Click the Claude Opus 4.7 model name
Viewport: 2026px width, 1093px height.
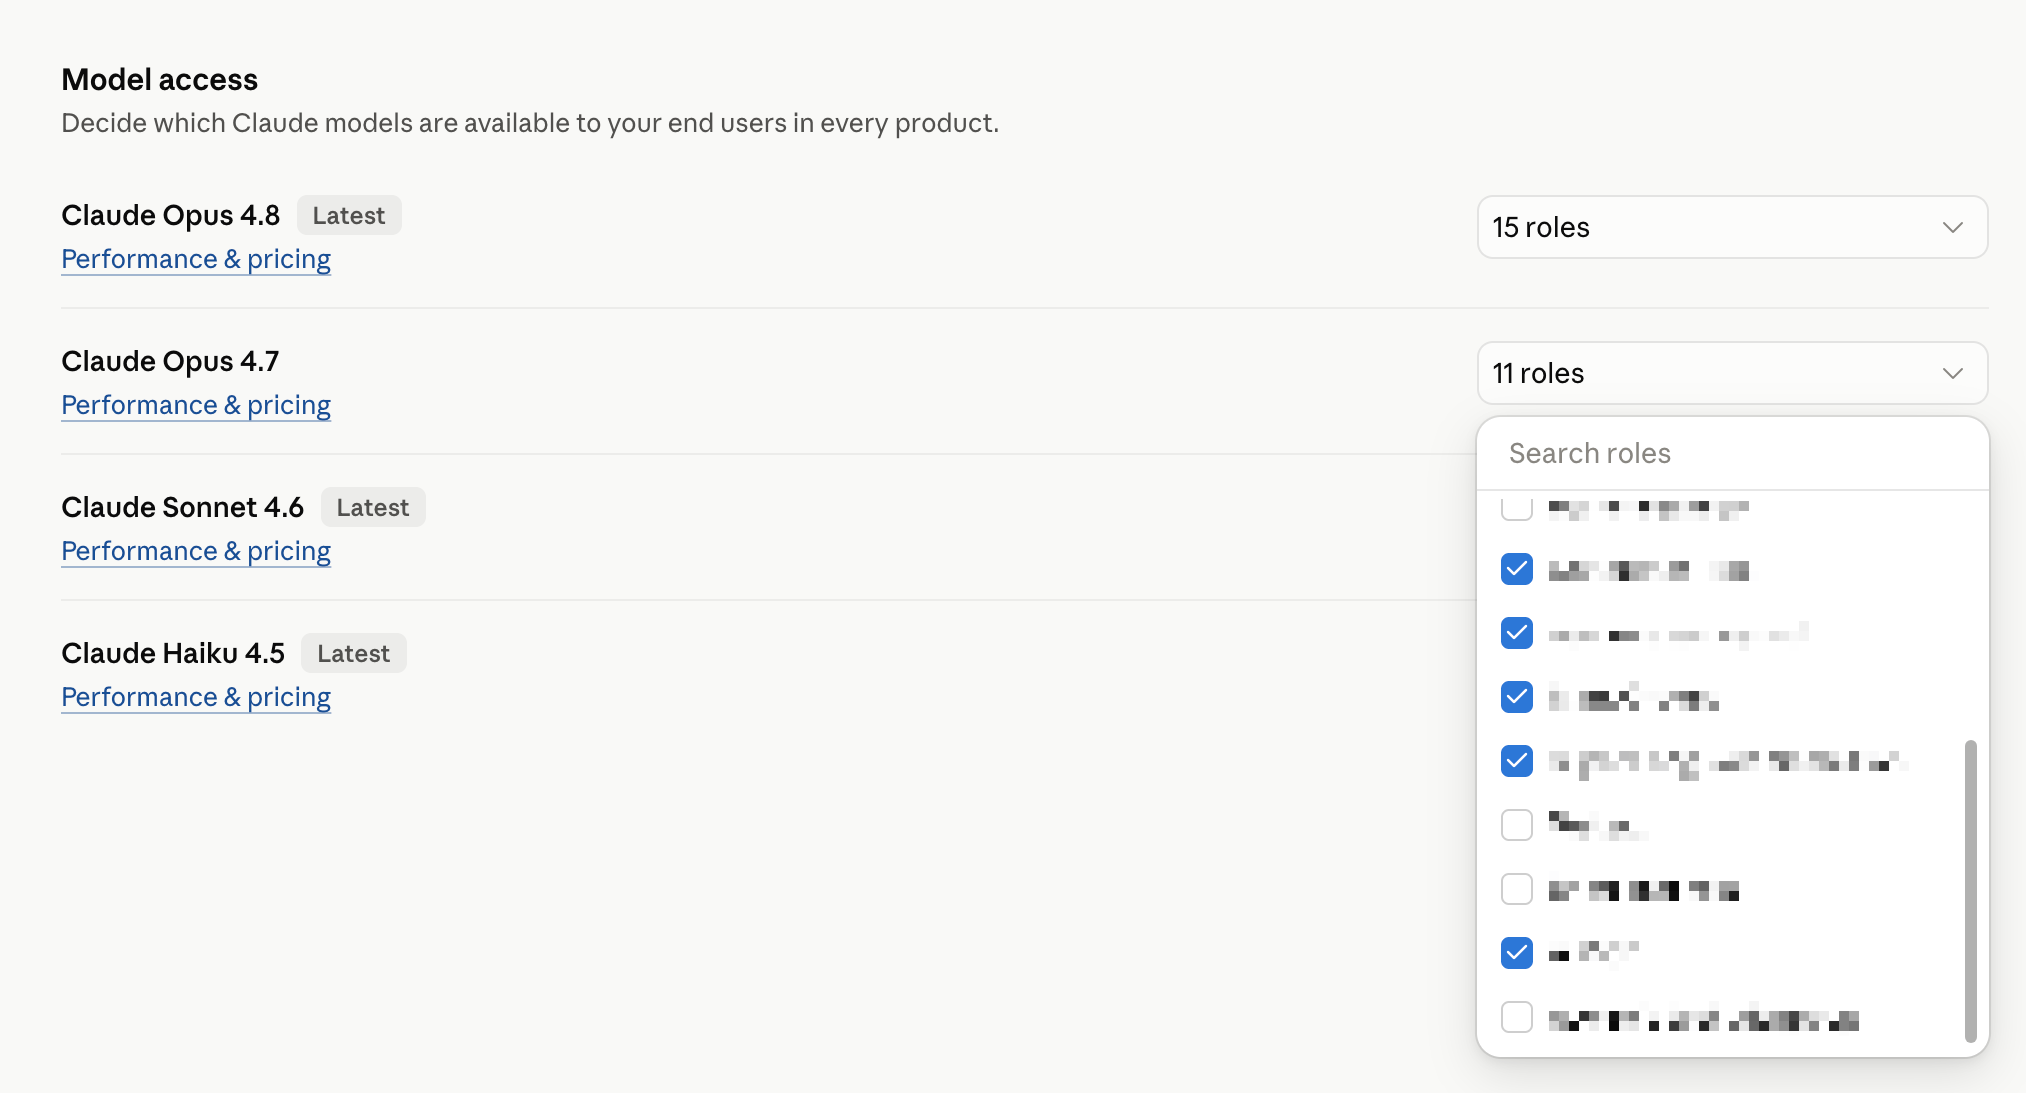[x=170, y=361]
